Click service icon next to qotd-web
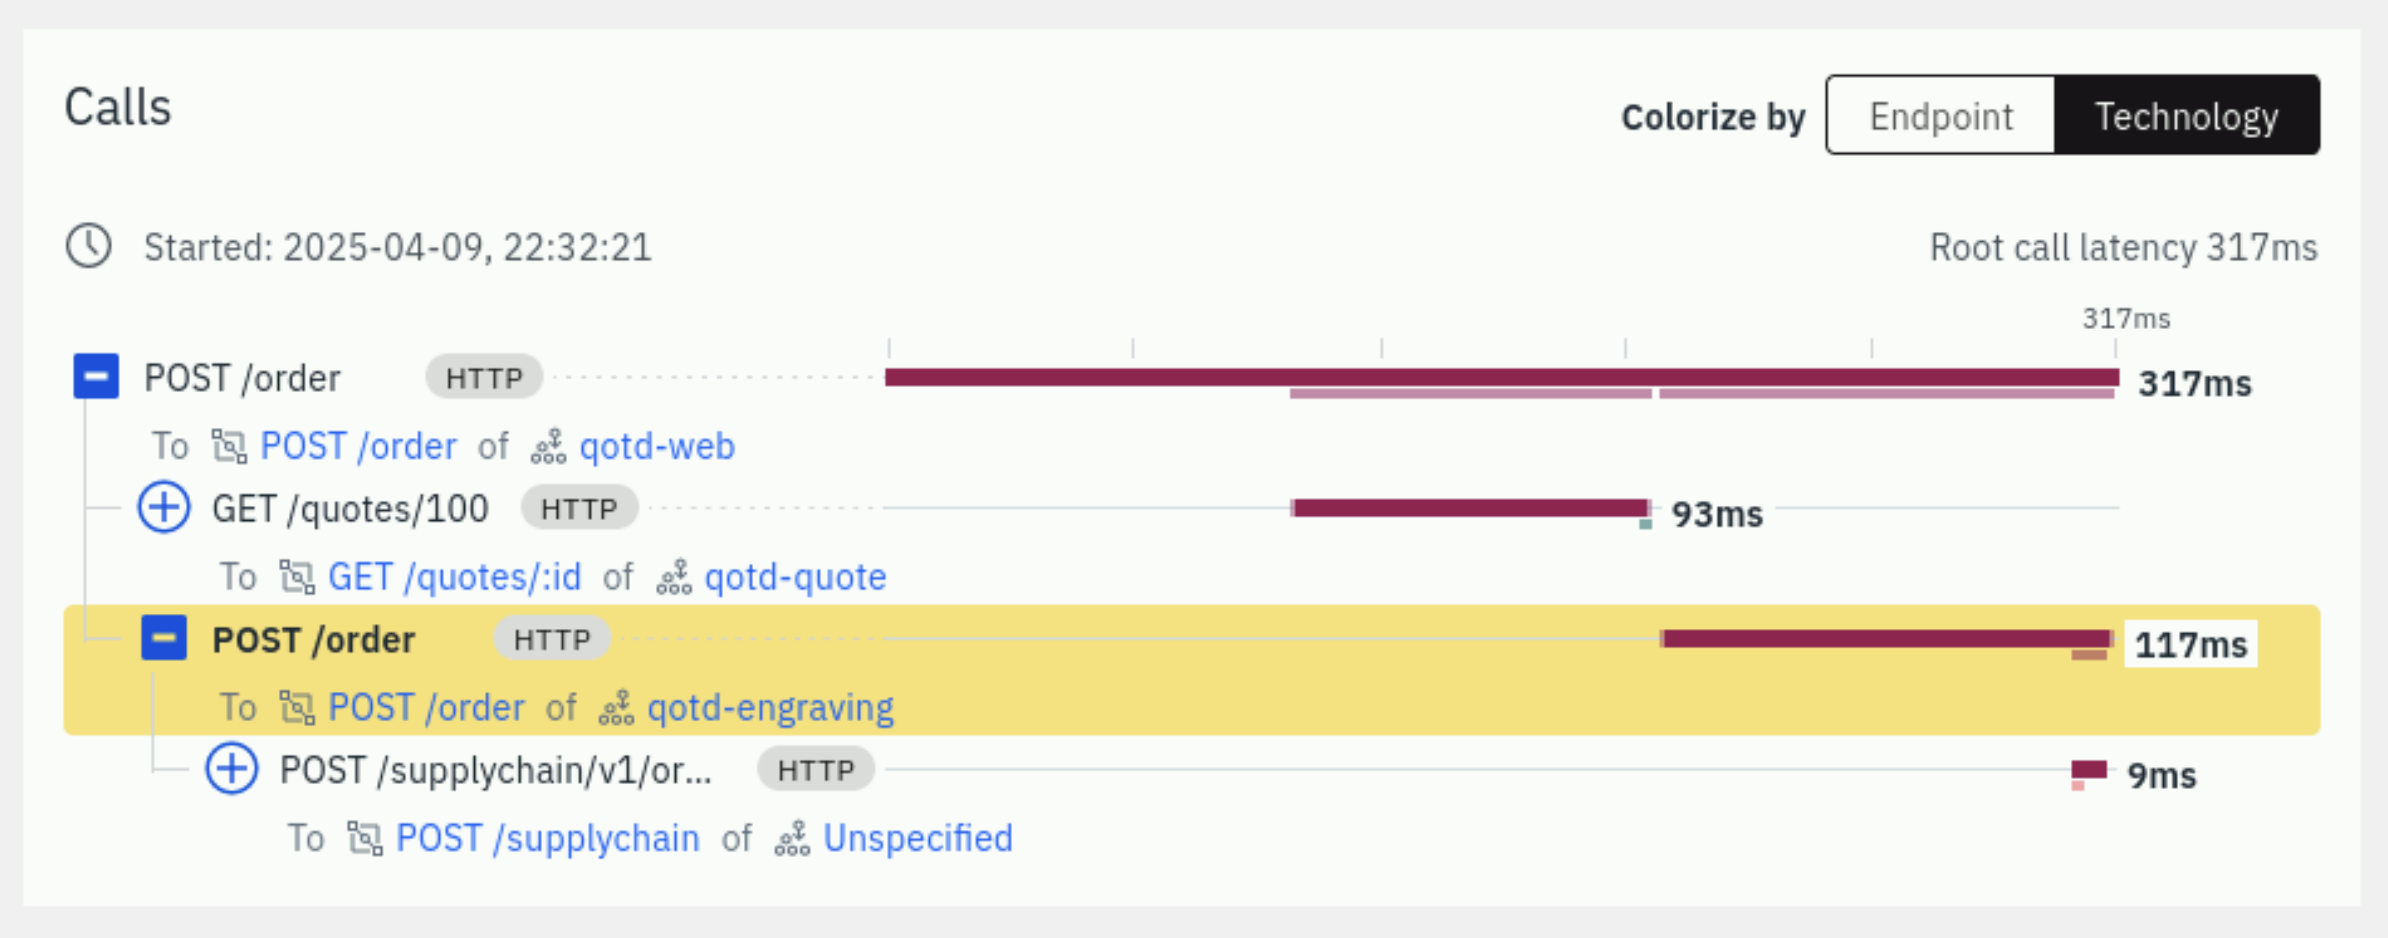The width and height of the screenshot is (2388, 938). click(x=548, y=446)
